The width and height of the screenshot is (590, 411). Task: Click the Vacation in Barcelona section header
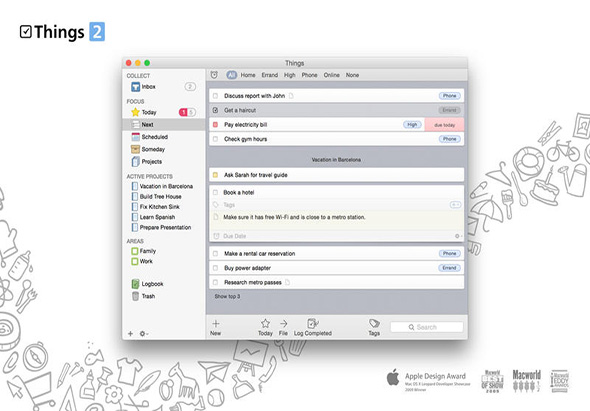(336, 160)
